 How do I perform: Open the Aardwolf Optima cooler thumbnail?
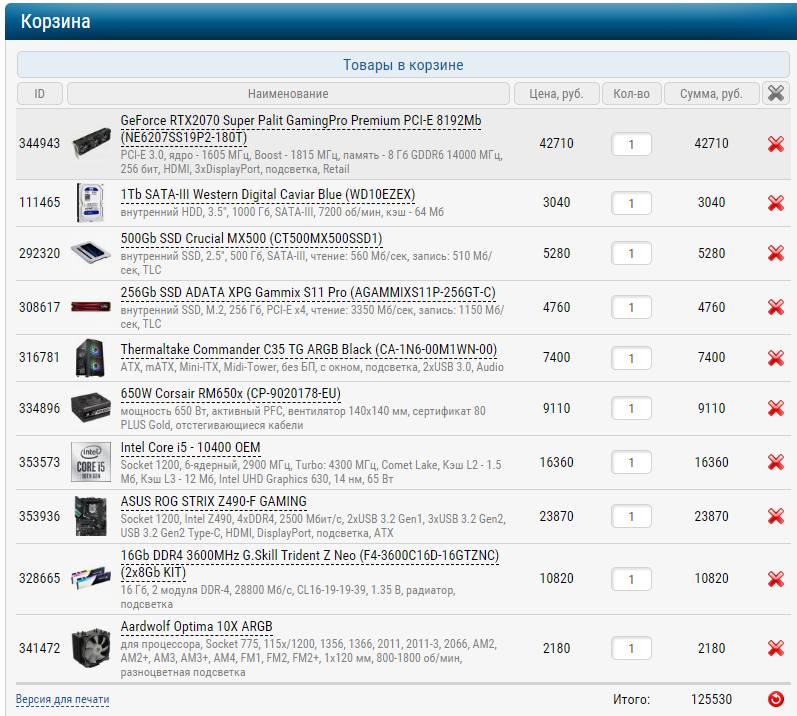pyautogui.click(x=91, y=648)
